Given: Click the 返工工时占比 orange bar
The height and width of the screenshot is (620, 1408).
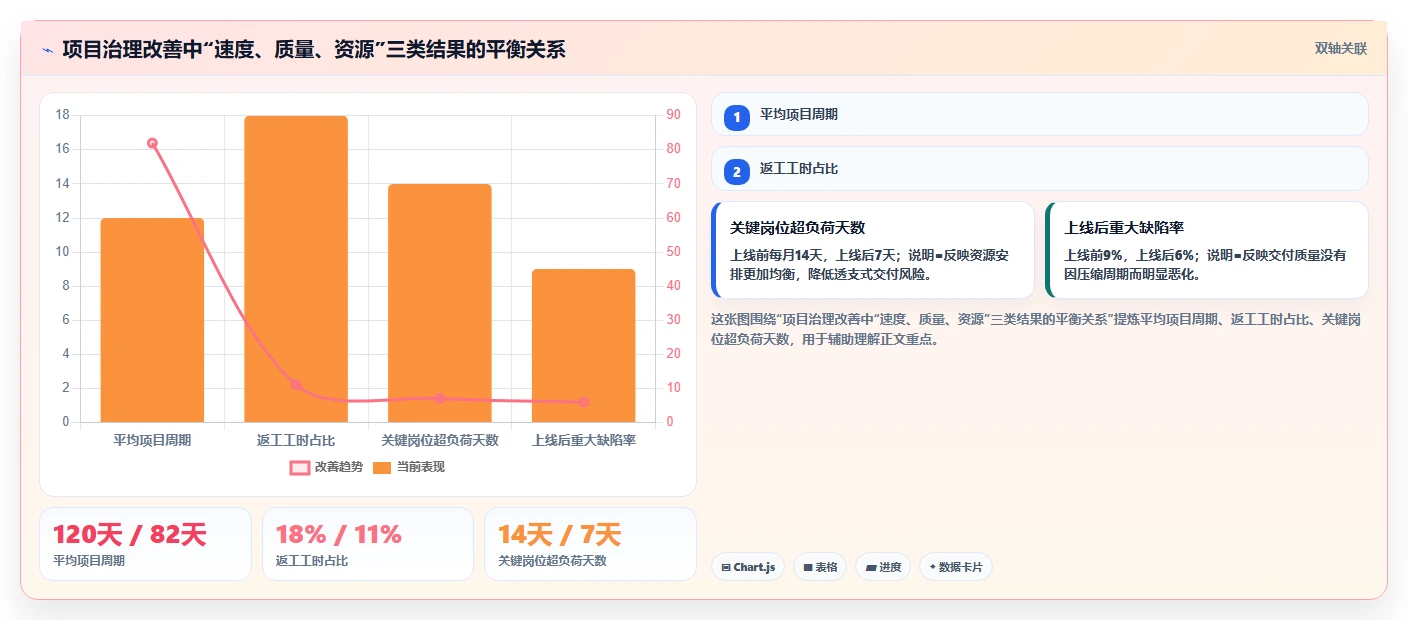Looking at the screenshot, I should 296,269.
